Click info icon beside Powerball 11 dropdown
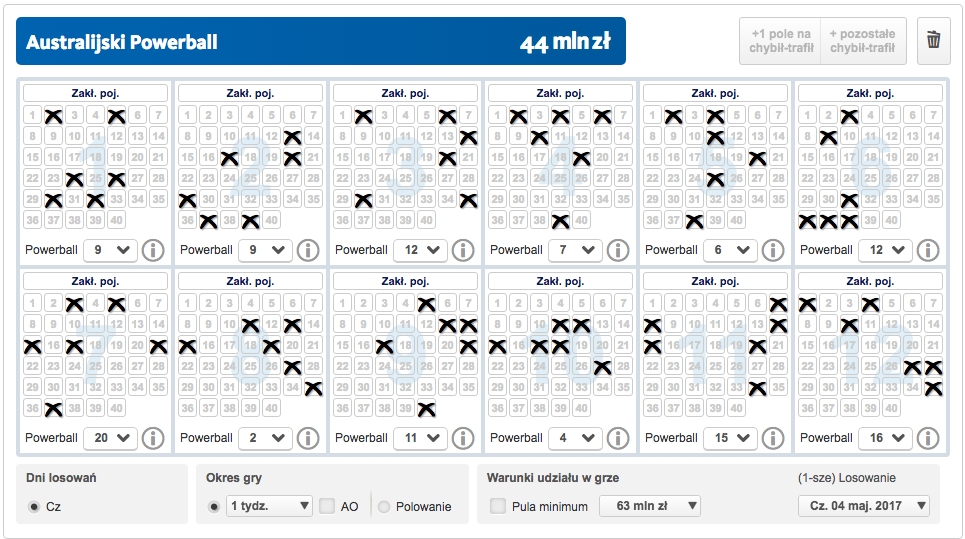The image size is (965, 539). (463, 438)
